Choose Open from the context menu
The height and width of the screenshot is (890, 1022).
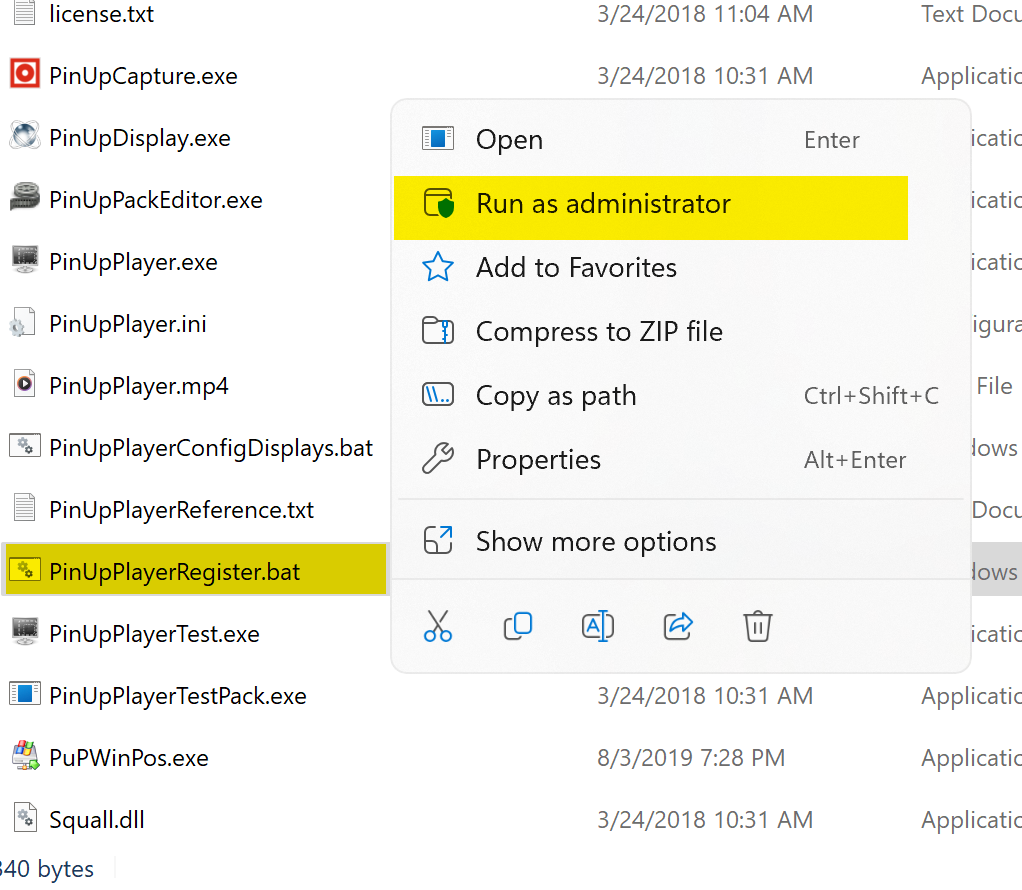coord(509,140)
